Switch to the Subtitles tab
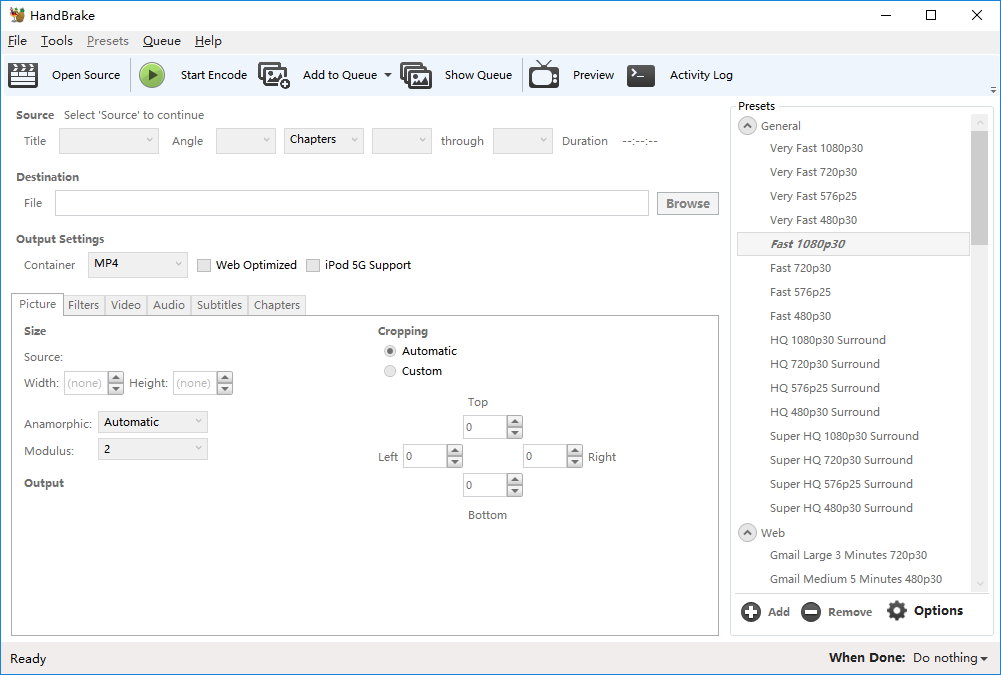 (x=219, y=305)
